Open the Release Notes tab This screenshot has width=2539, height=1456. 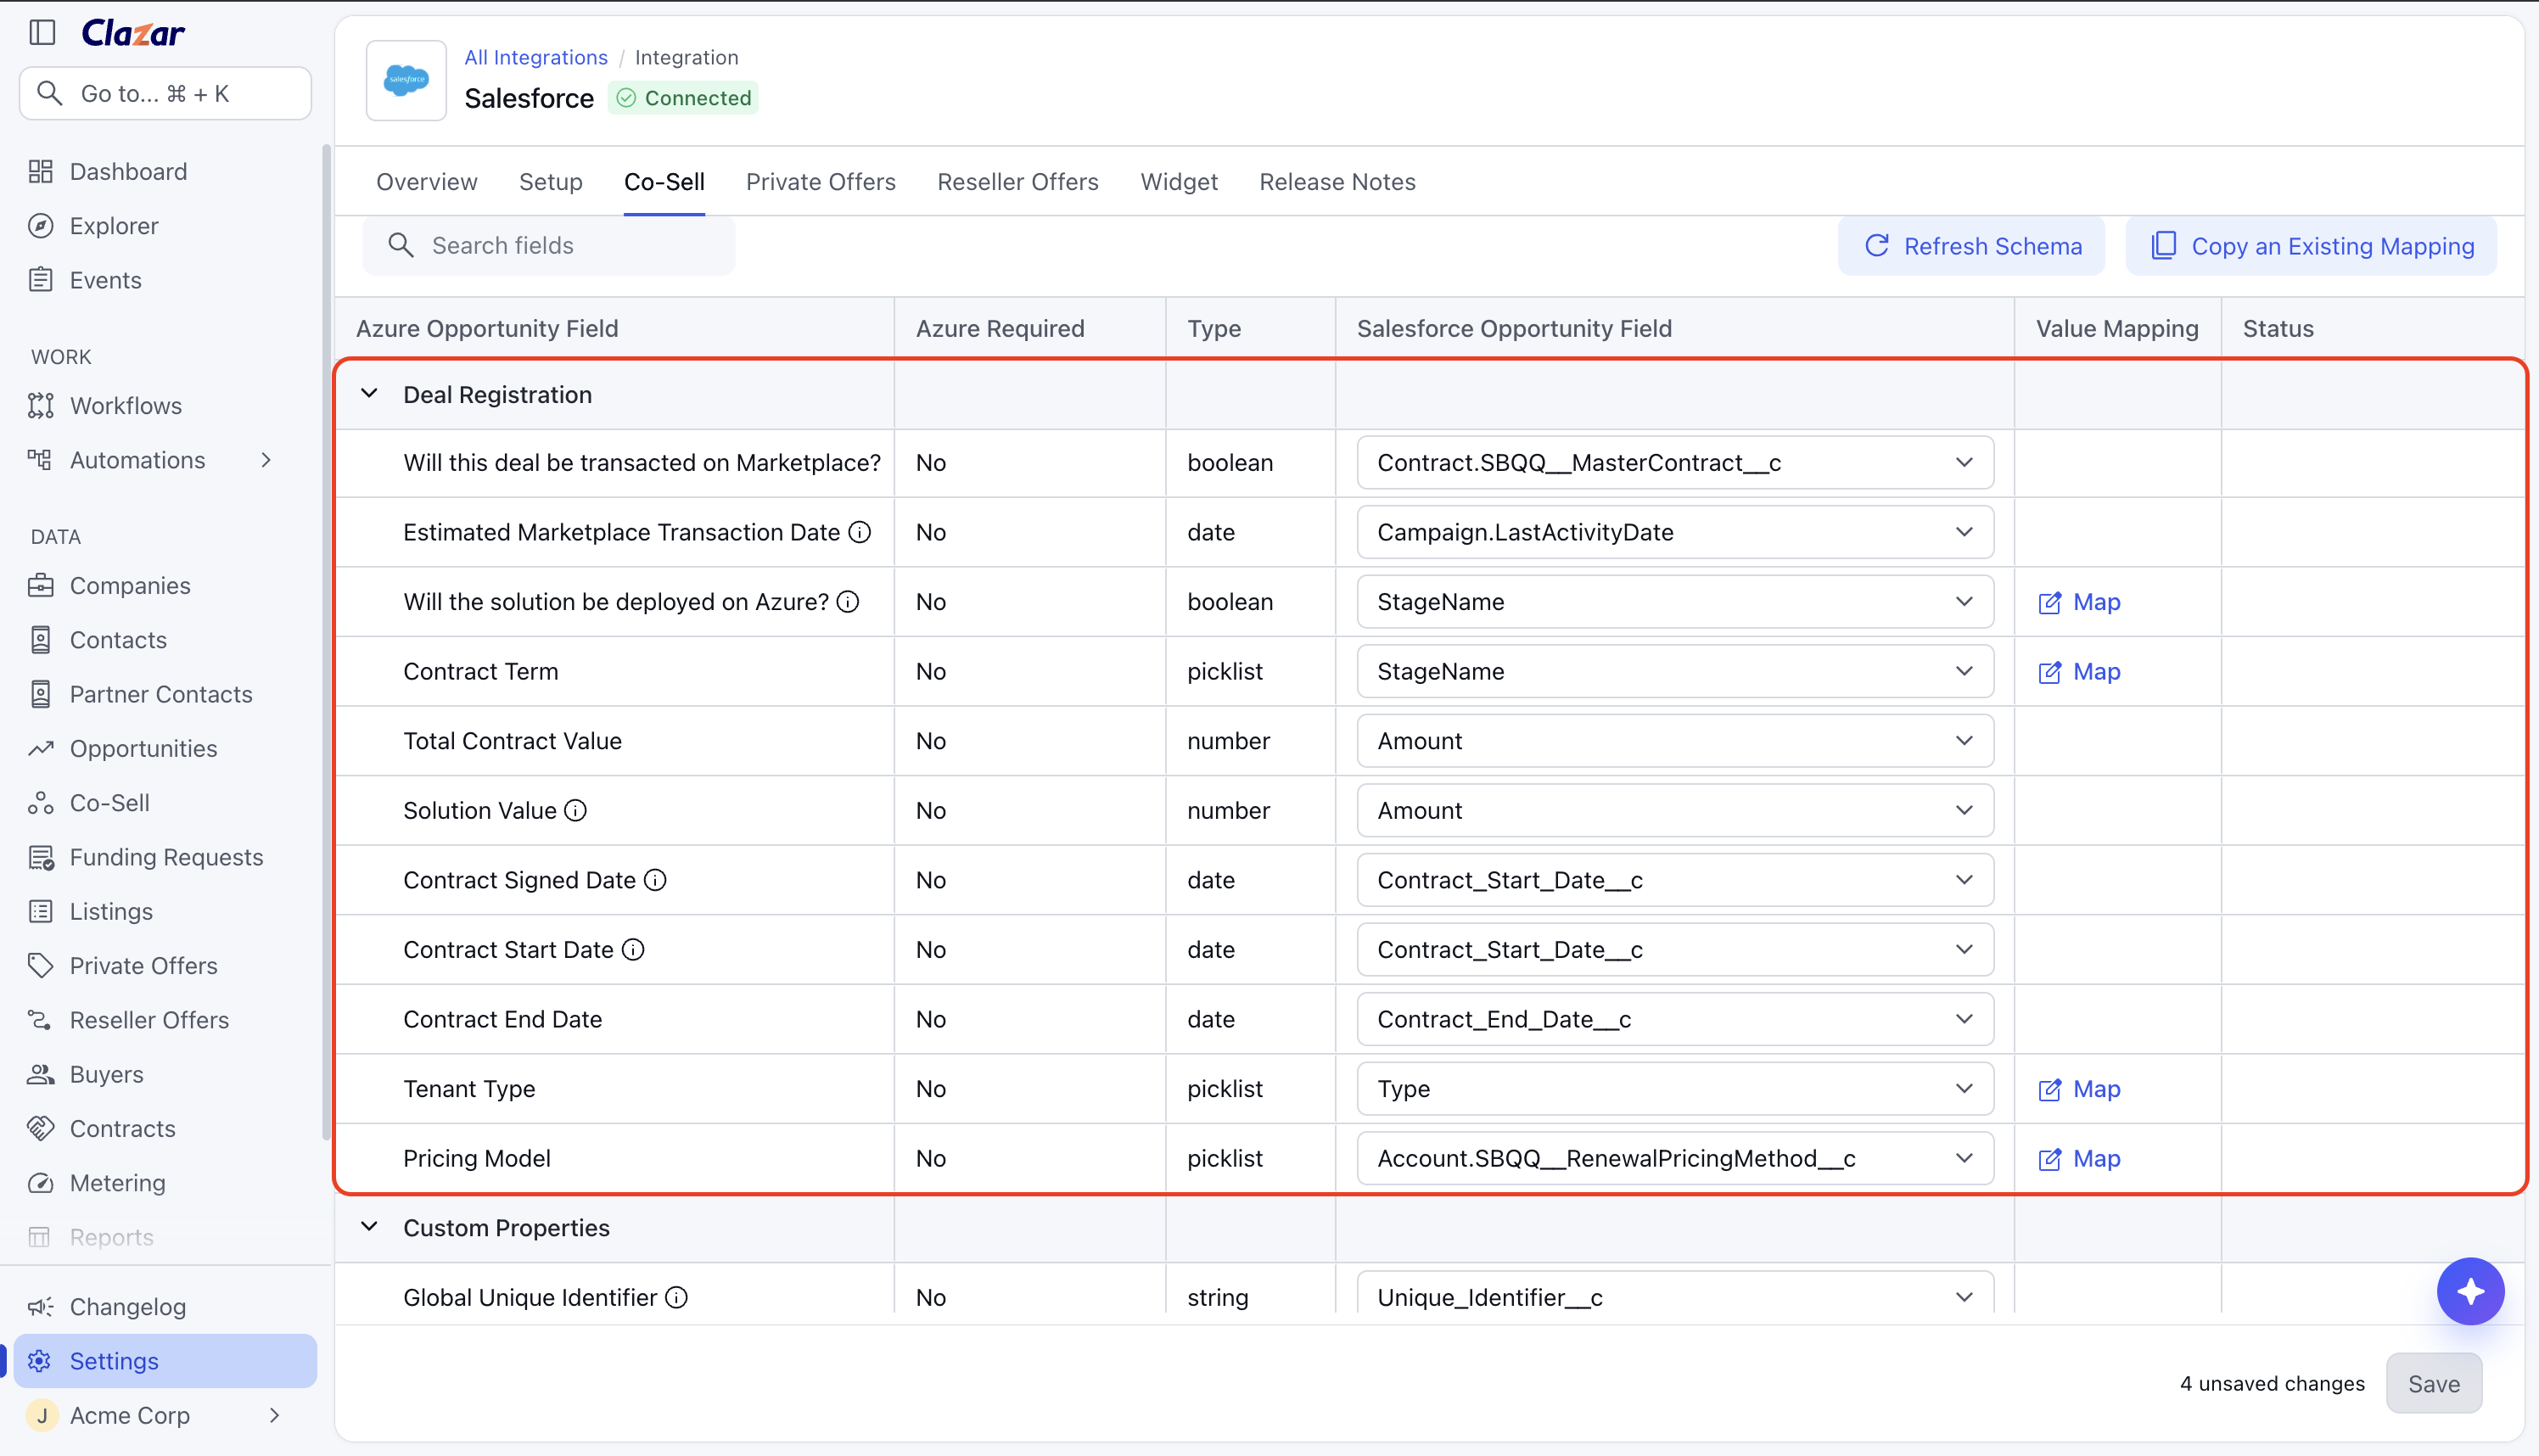[1337, 182]
